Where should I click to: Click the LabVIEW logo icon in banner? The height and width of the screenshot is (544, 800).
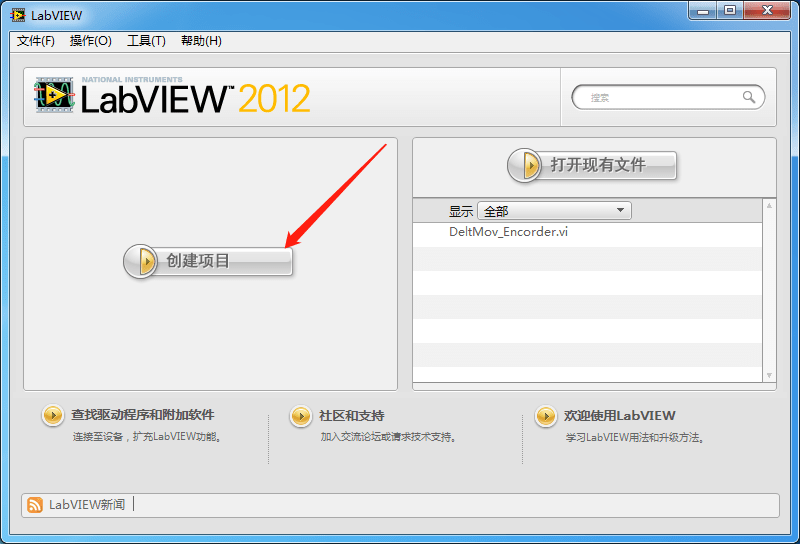(x=54, y=95)
